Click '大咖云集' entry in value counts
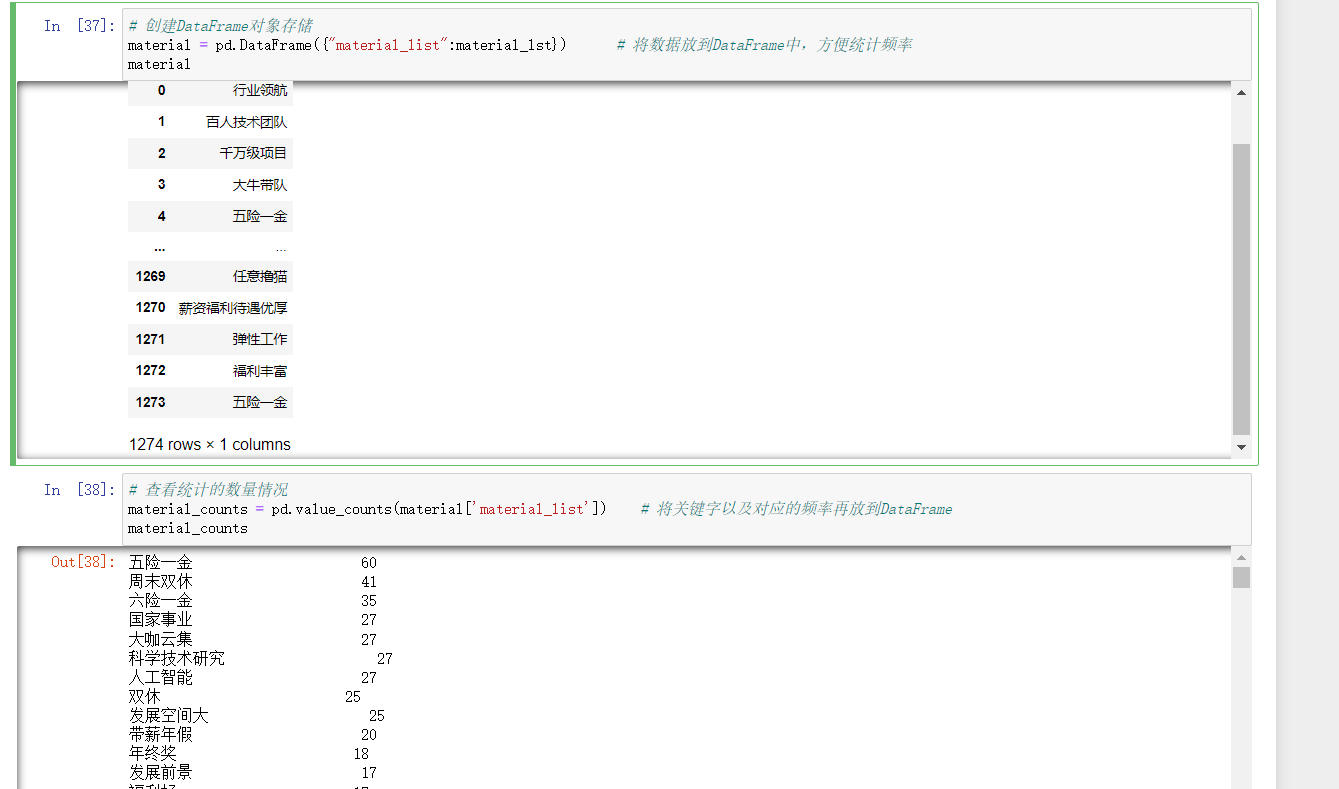The height and width of the screenshot is (789, 1339). 161,639
